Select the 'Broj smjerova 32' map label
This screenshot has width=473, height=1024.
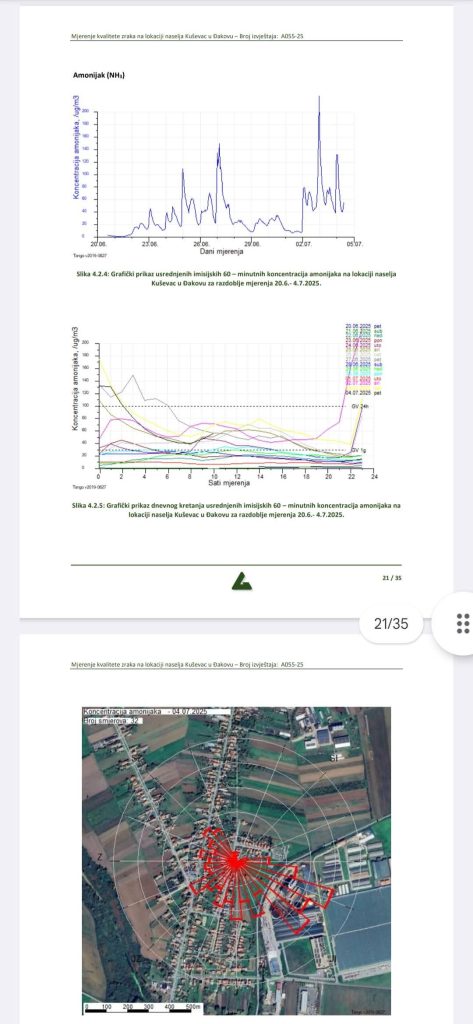pyautogui.click(x=112, y=720)
